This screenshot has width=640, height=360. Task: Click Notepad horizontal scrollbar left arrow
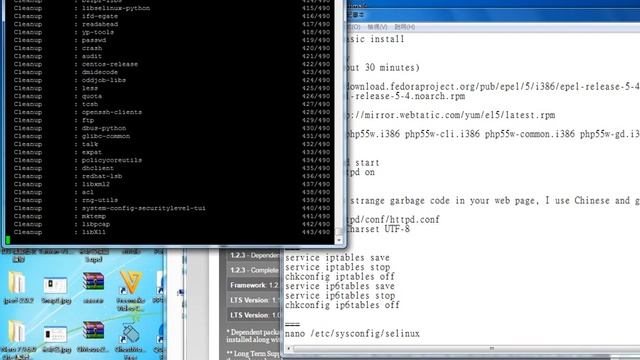pos(289,349)
